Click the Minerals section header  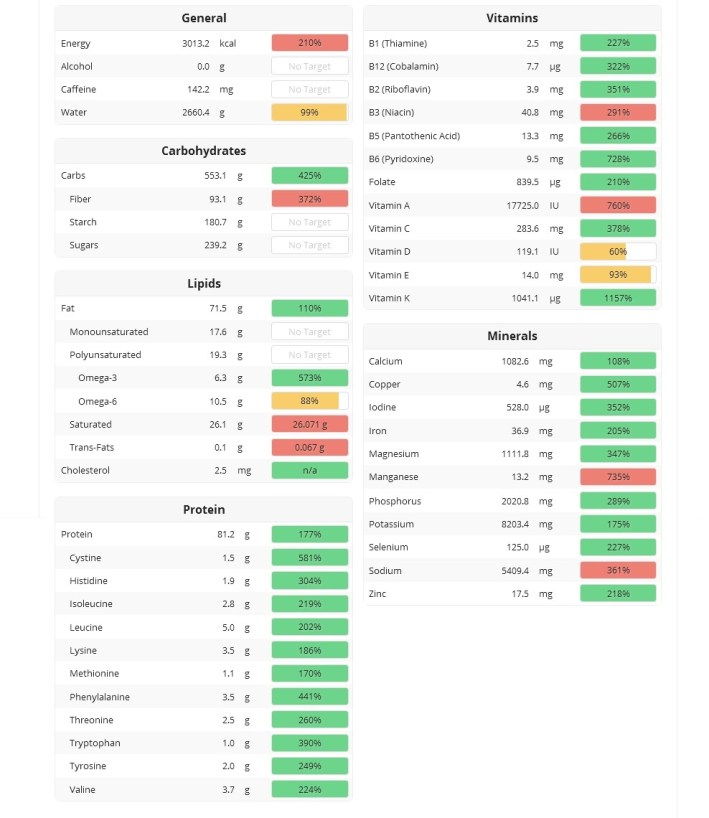512,336
